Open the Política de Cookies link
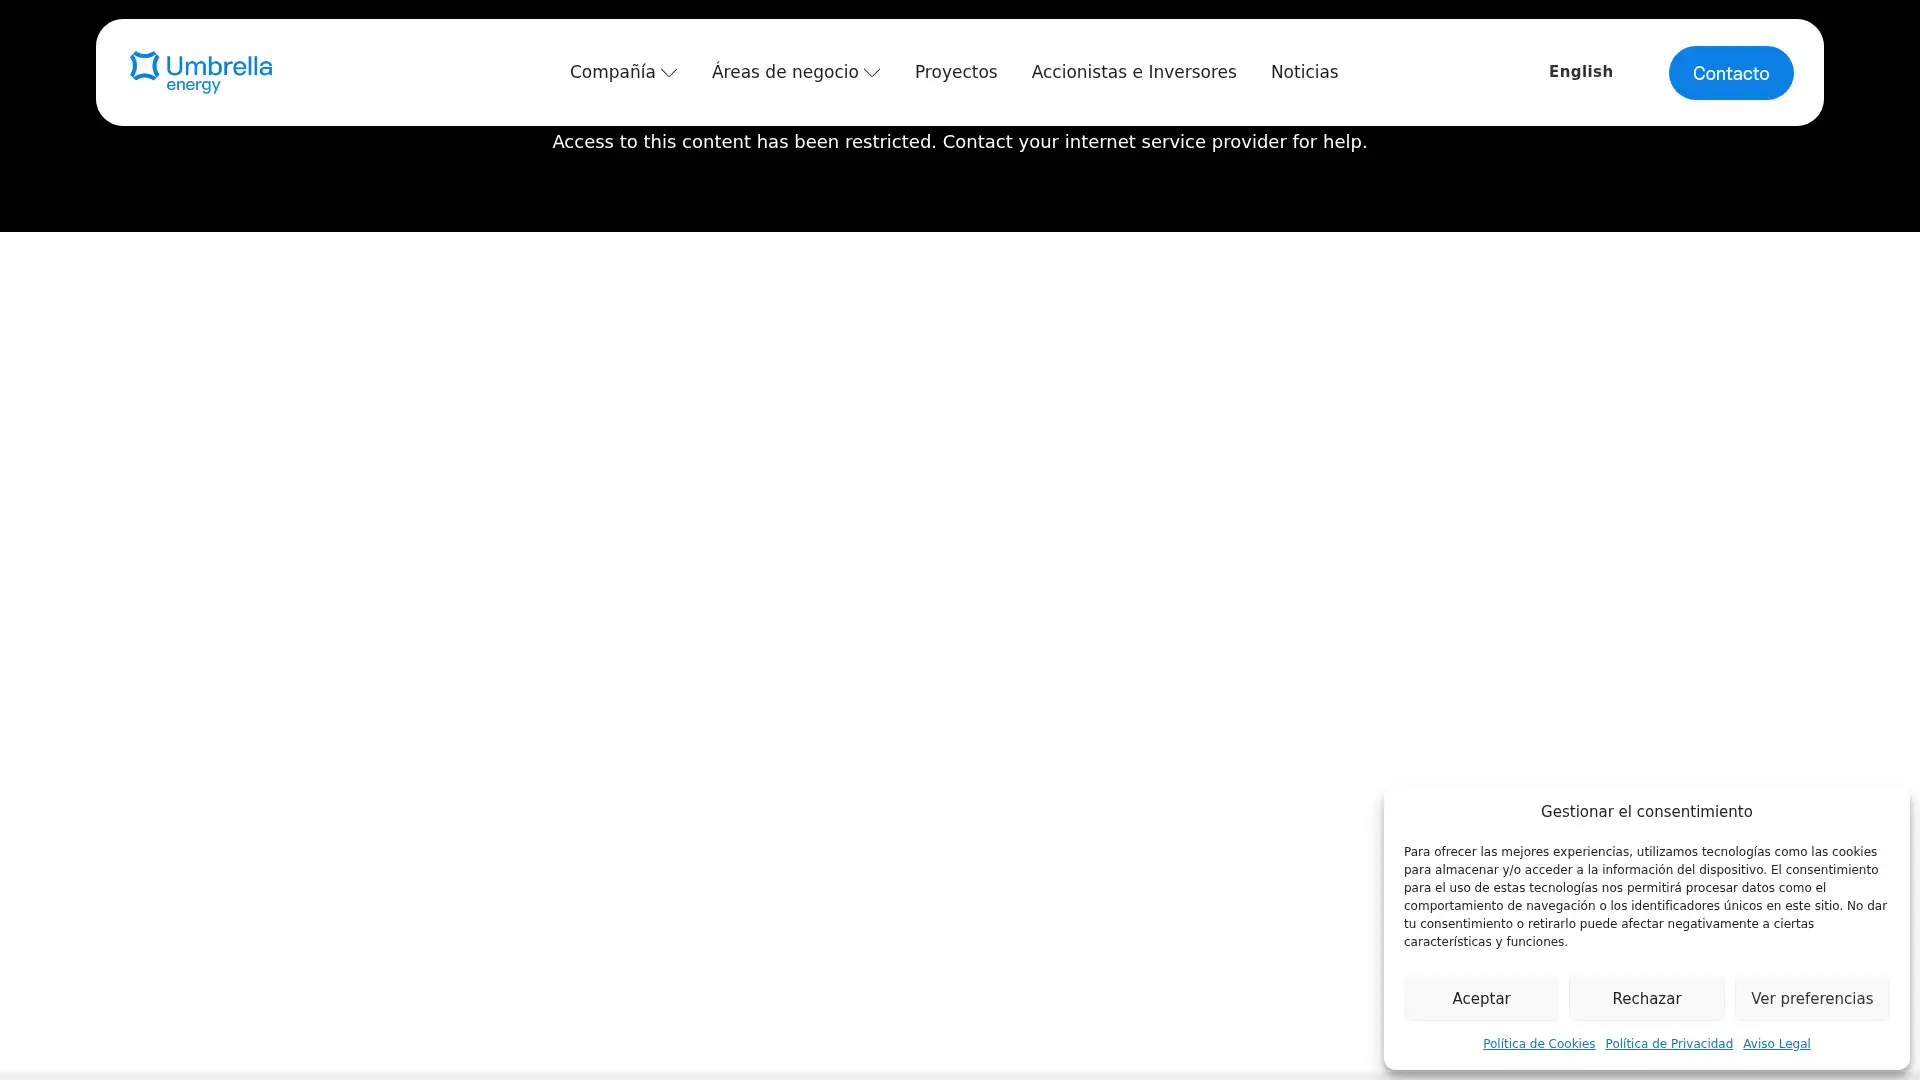 1539,1043
